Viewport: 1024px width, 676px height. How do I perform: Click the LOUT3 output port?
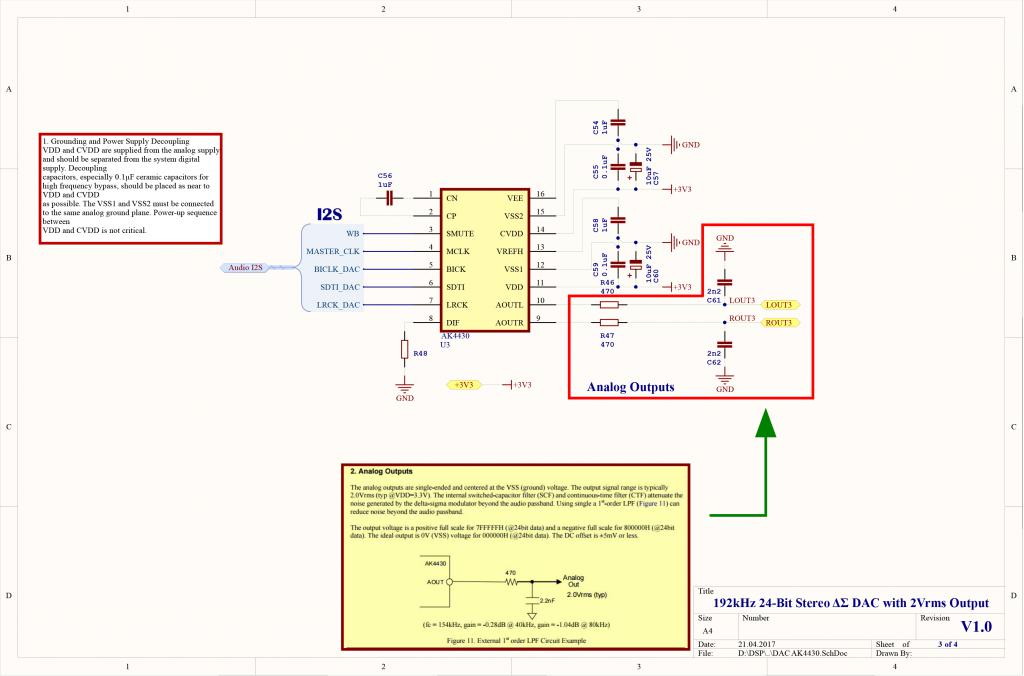tap(781, 304)
